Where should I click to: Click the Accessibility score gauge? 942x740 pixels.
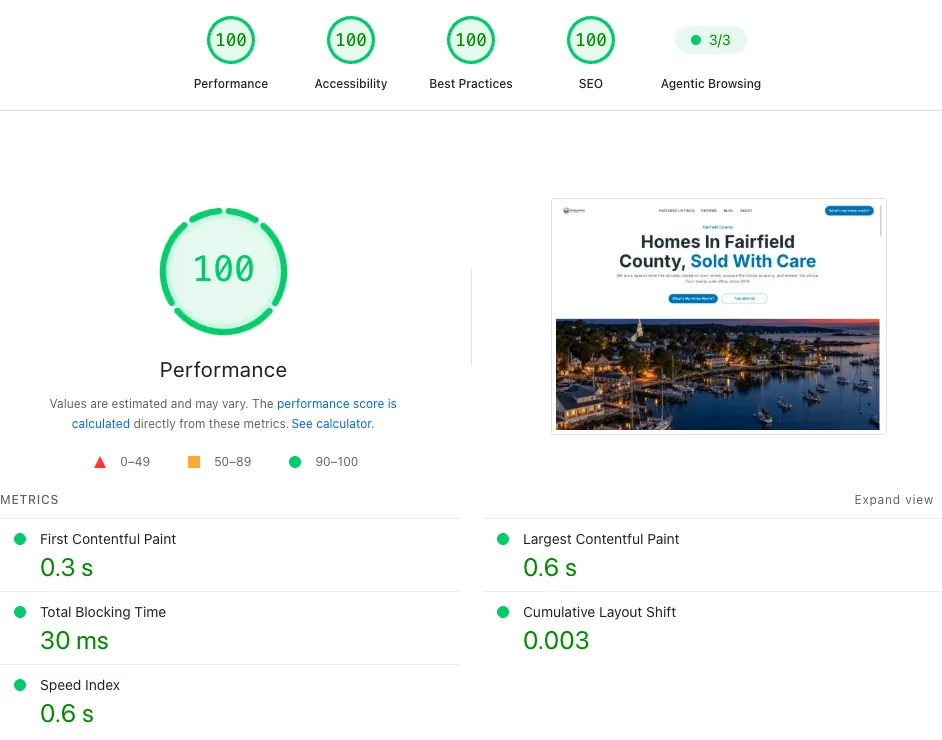pyautogui.click(x=351, y=40)
